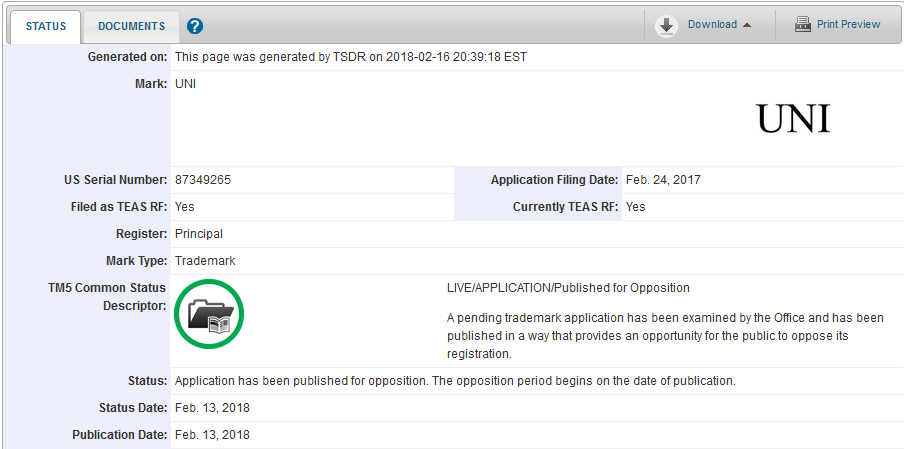
Task: Click the Filed as TEAS RF label
Action: [119, 207]
